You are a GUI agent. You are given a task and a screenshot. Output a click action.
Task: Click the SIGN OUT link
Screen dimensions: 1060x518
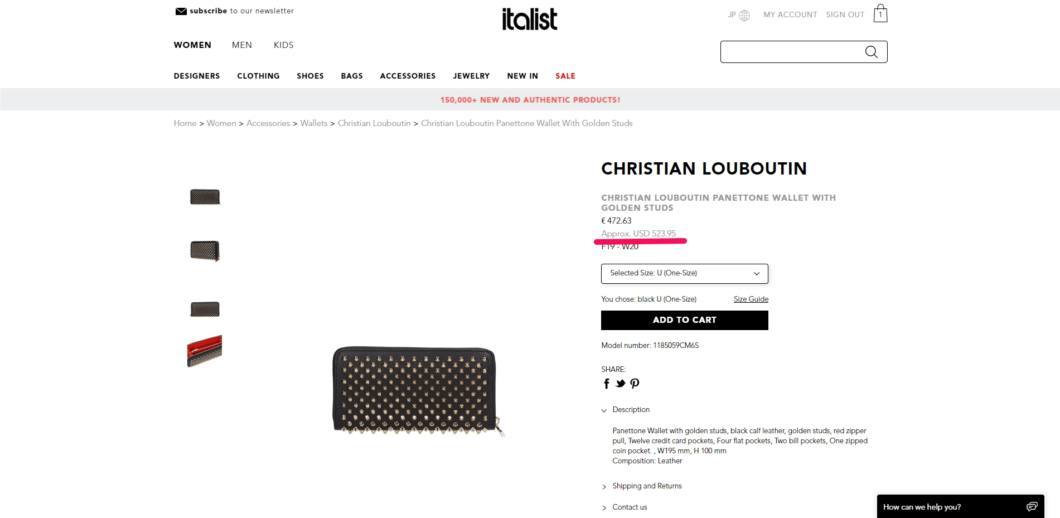tap(845, 15)
